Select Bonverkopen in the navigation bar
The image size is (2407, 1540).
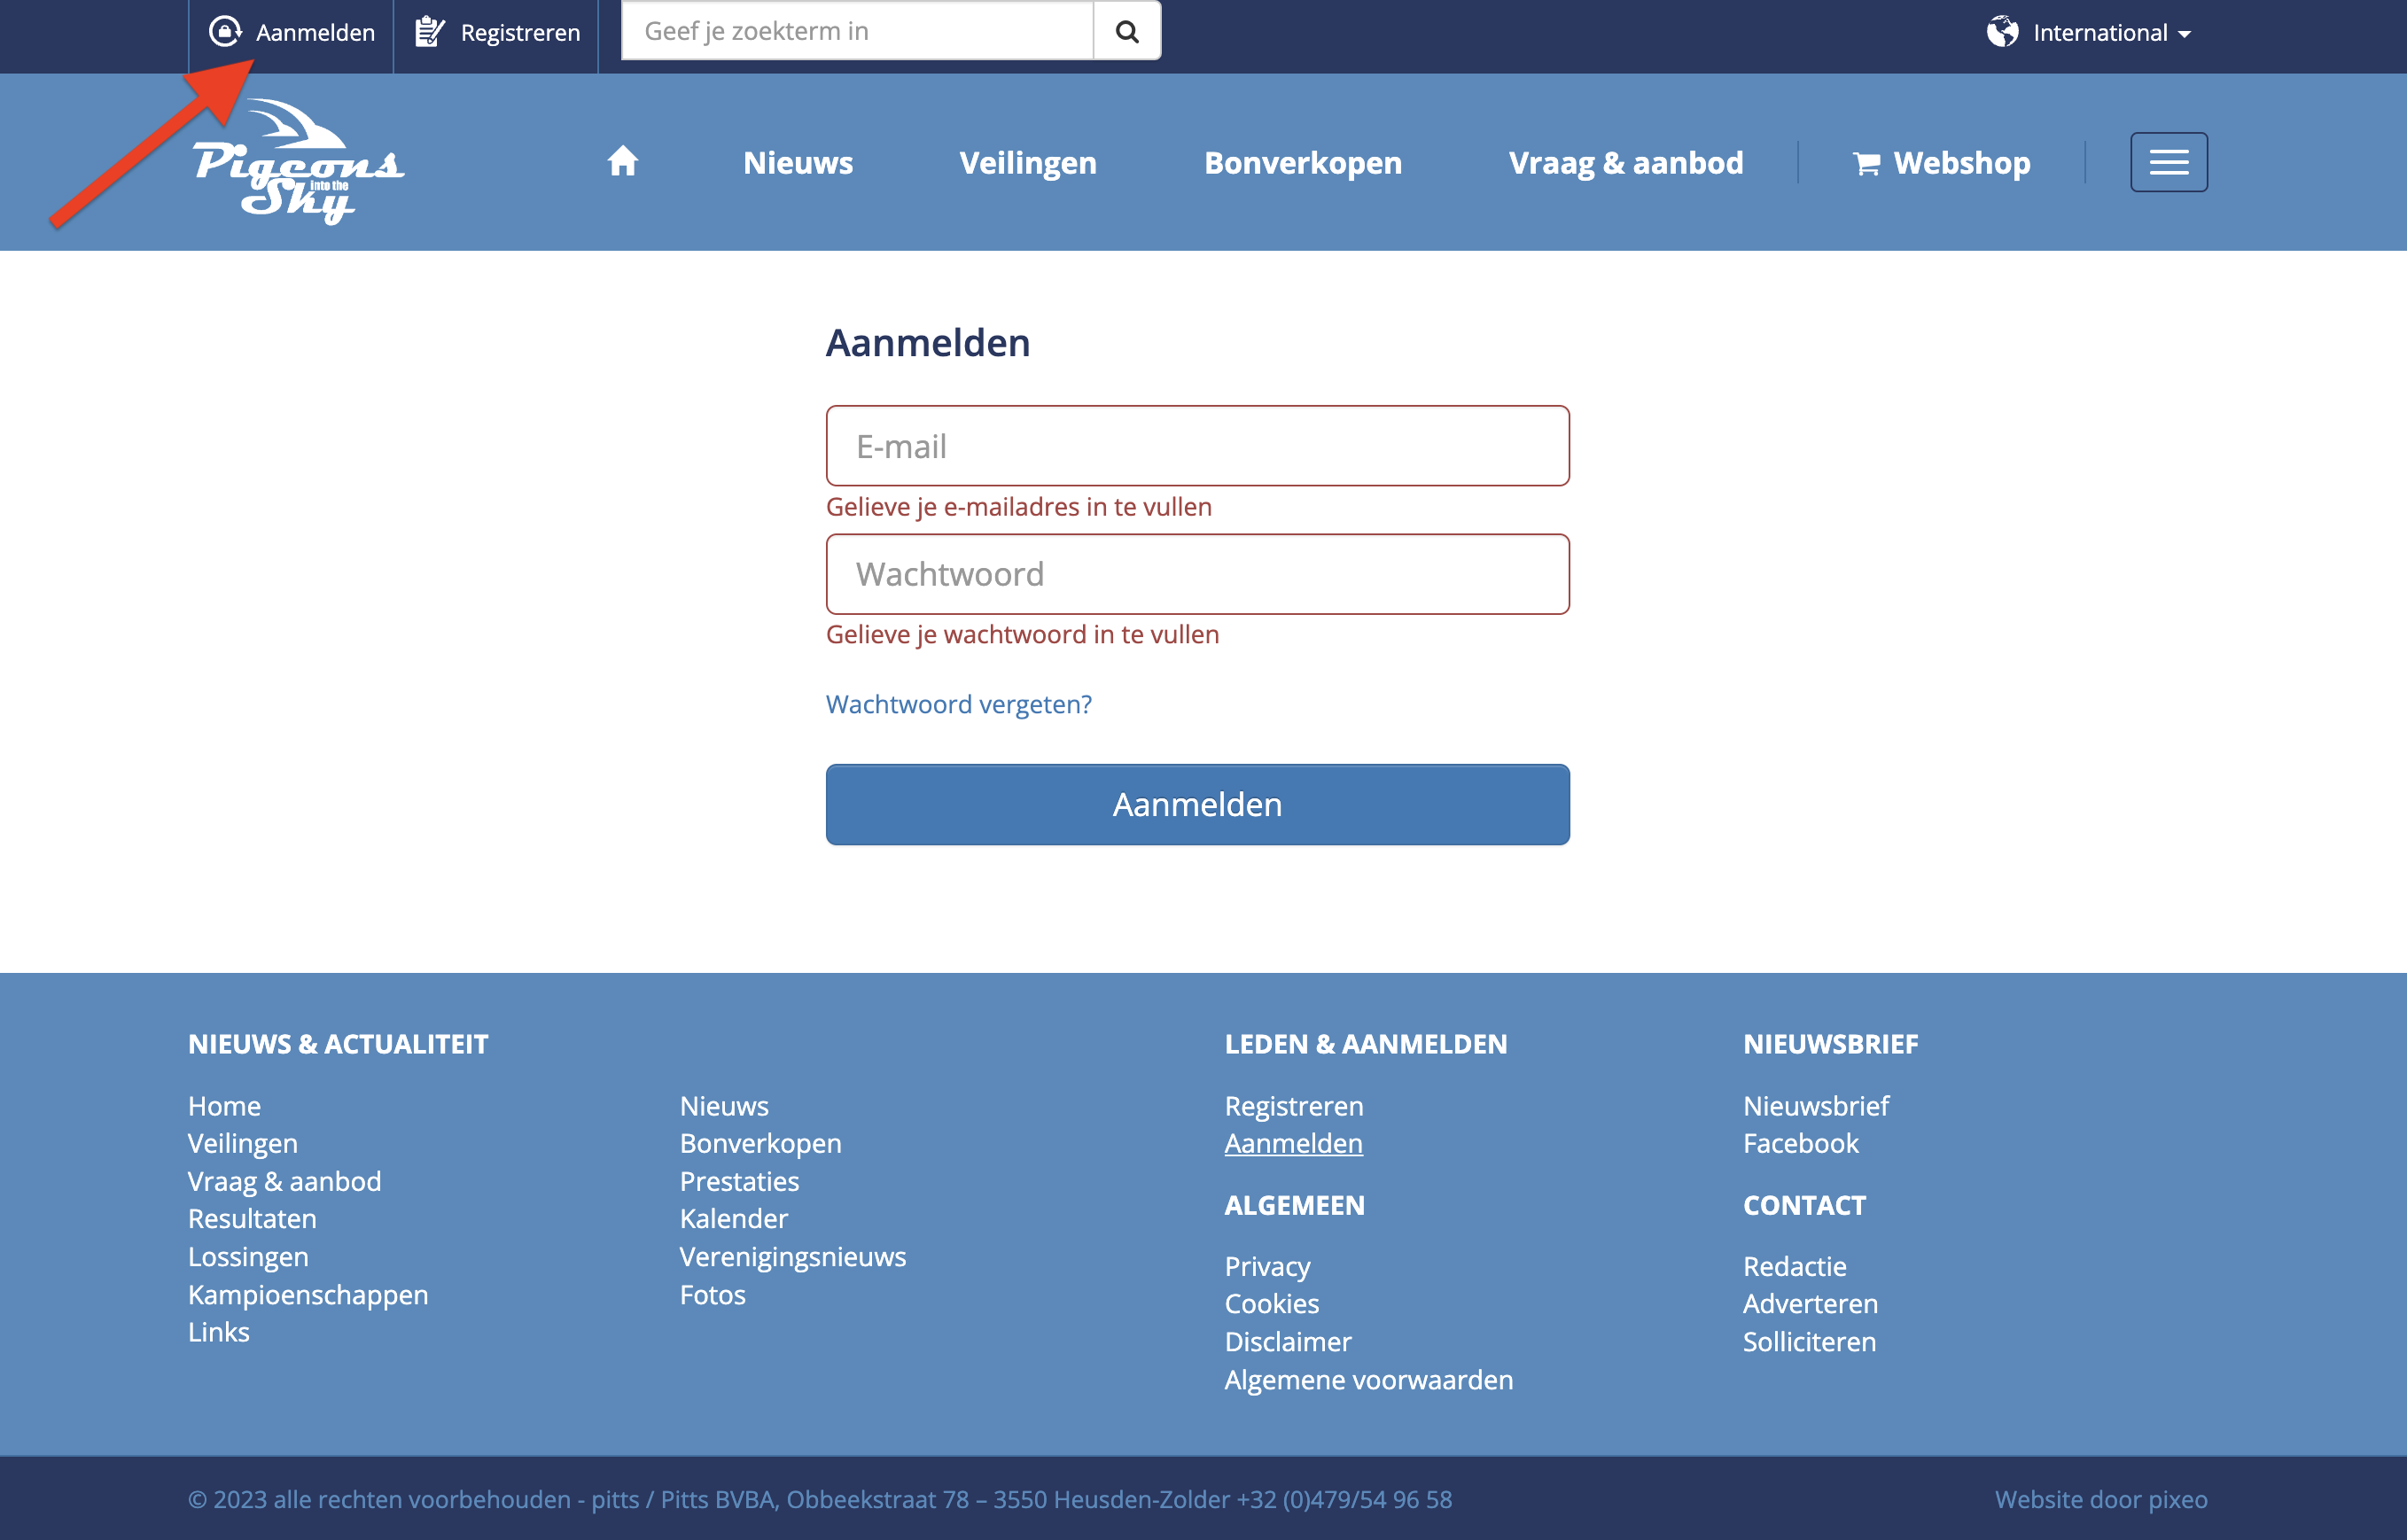click(x=1302, y=163)
